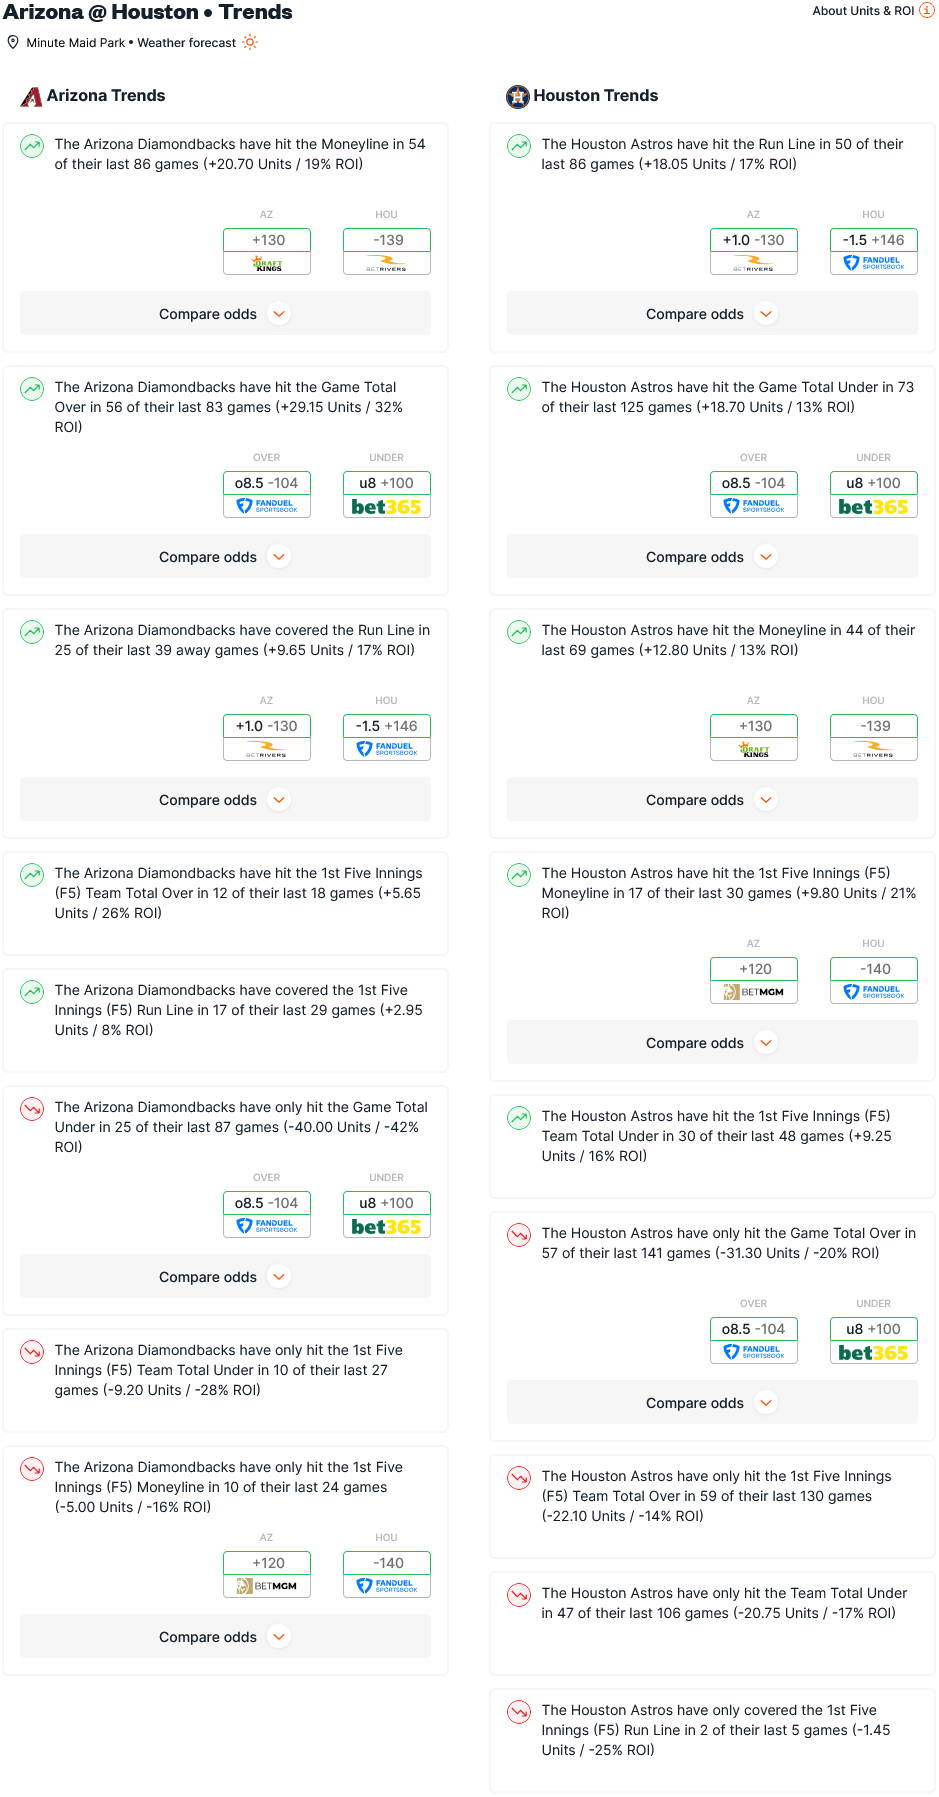Choose o8.5 -104 FanDuel odds in Houston Game Total Under card
This screenshot has height=1797, width=939.
753,493
